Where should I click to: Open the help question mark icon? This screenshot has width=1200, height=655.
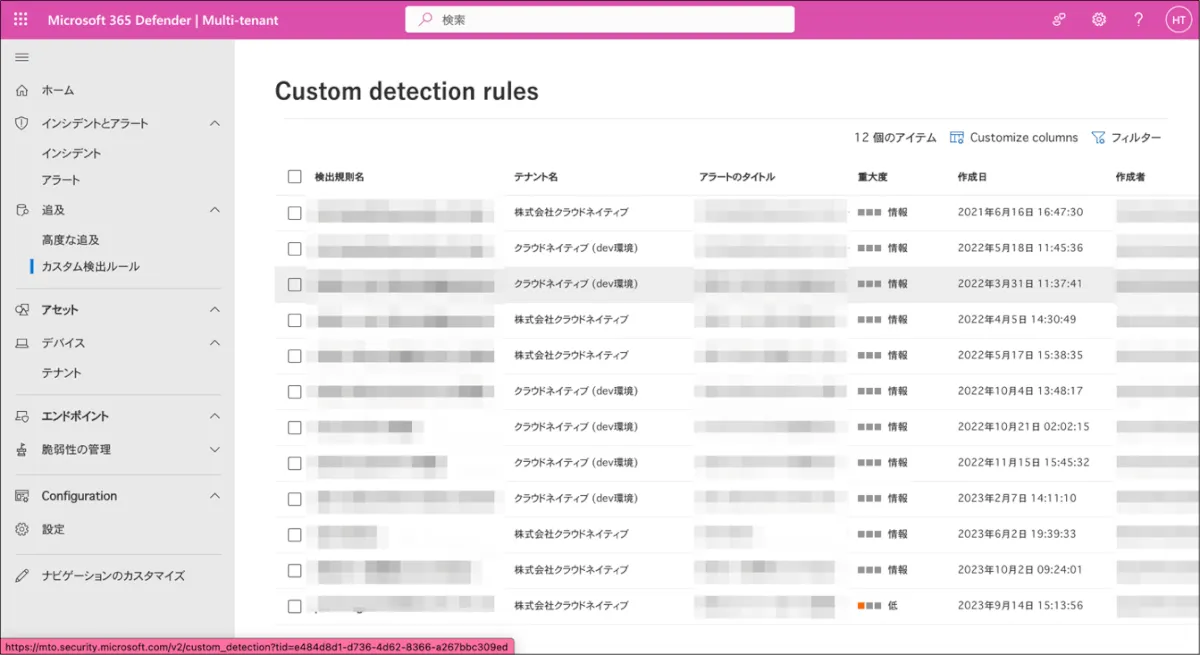coord(1139,20)
